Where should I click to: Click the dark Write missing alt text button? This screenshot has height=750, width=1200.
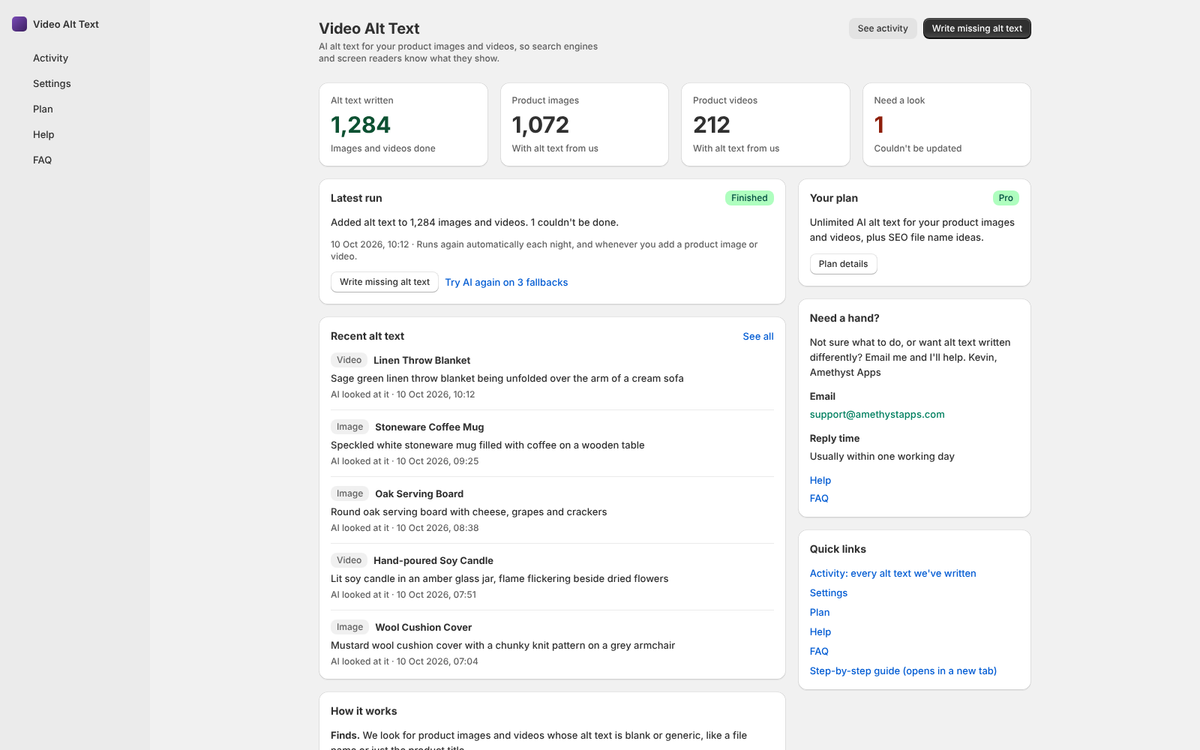(x=977, y=29)
